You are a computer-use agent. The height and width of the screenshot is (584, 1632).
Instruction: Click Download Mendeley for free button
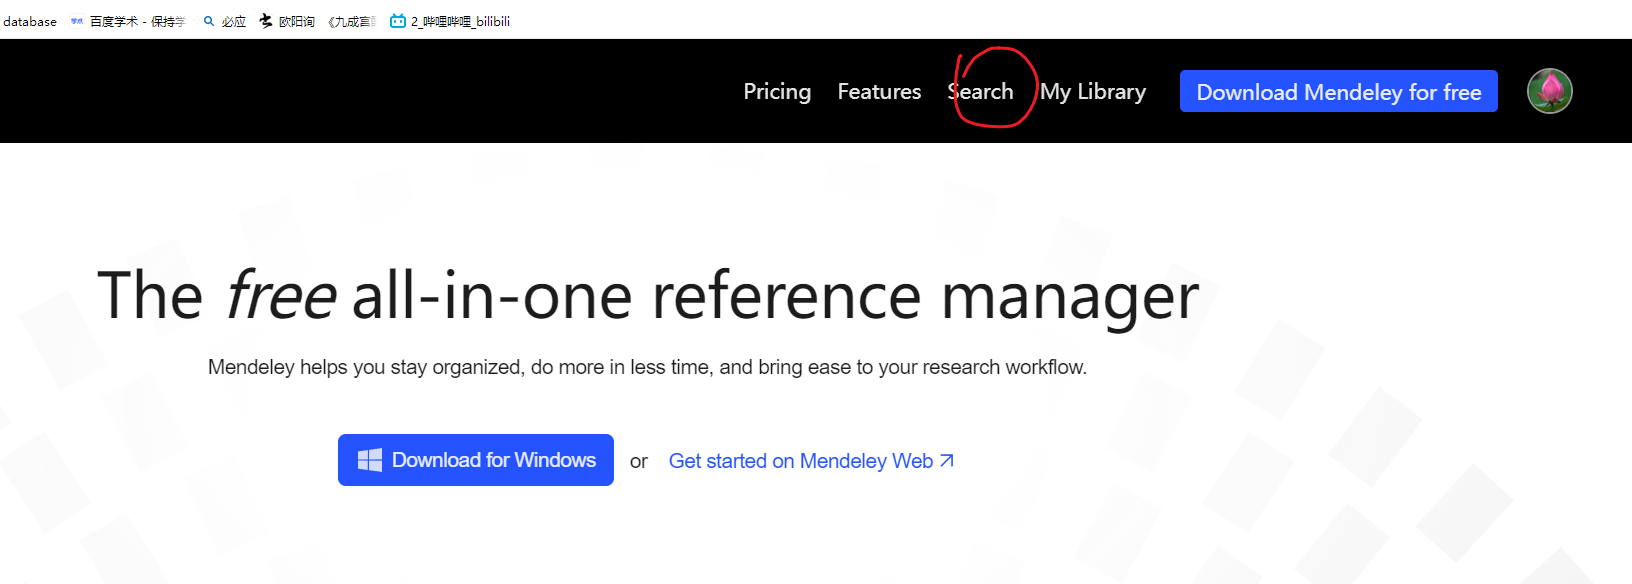pyautogui.click(x=1339, y=91)
